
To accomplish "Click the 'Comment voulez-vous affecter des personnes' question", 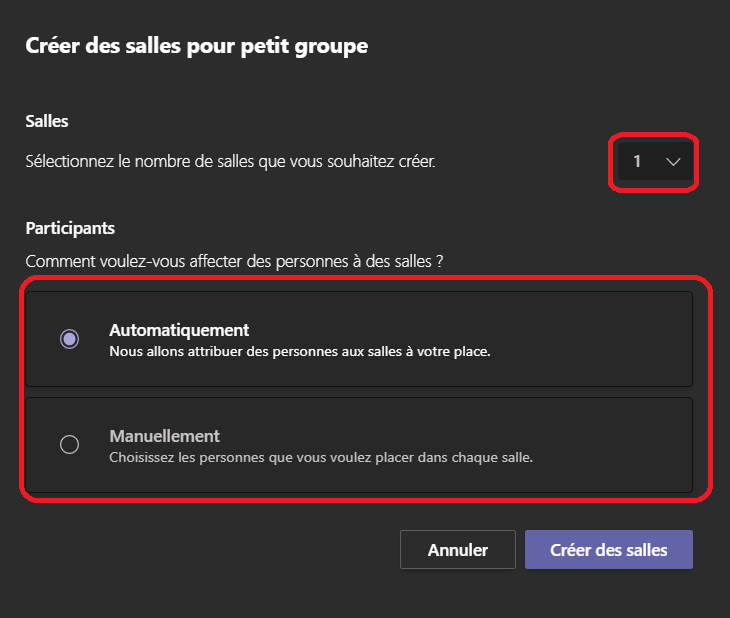I will click(234, 261).
